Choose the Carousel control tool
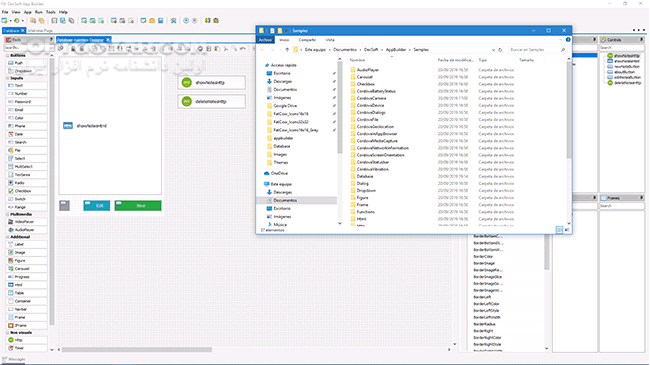The image size is (650, 365). coord(27,269)
